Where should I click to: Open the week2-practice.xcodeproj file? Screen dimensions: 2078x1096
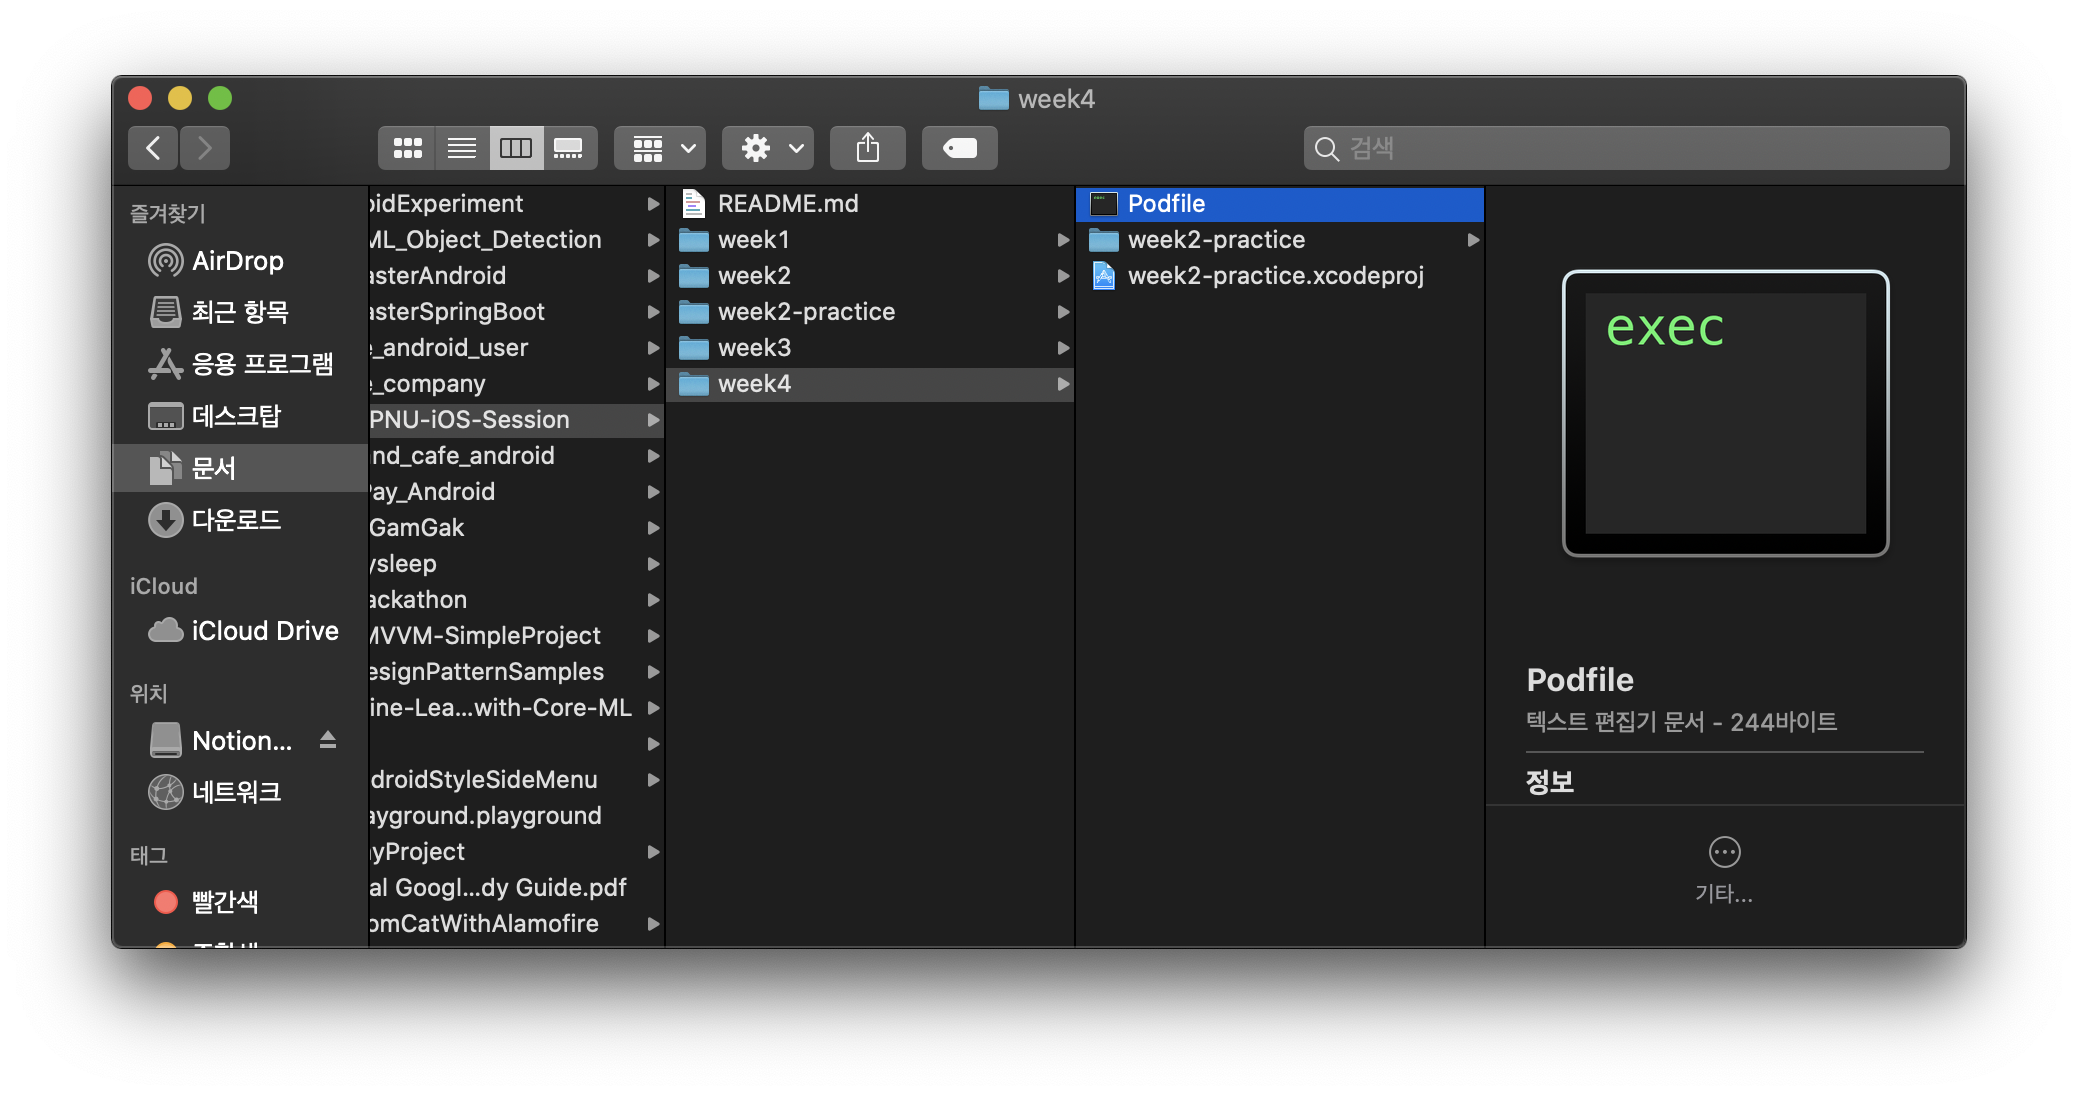point(1275,276)
